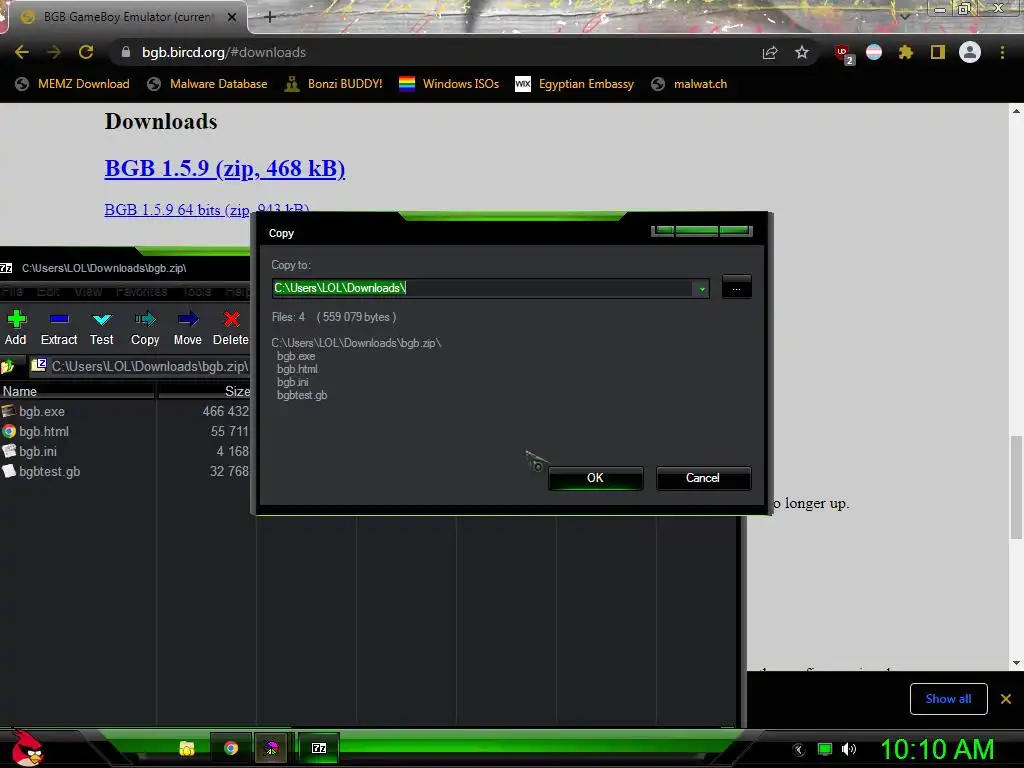Open the malwat.ch bookmark
Screen dimensions: 1024x768
[x=689, y=84]
